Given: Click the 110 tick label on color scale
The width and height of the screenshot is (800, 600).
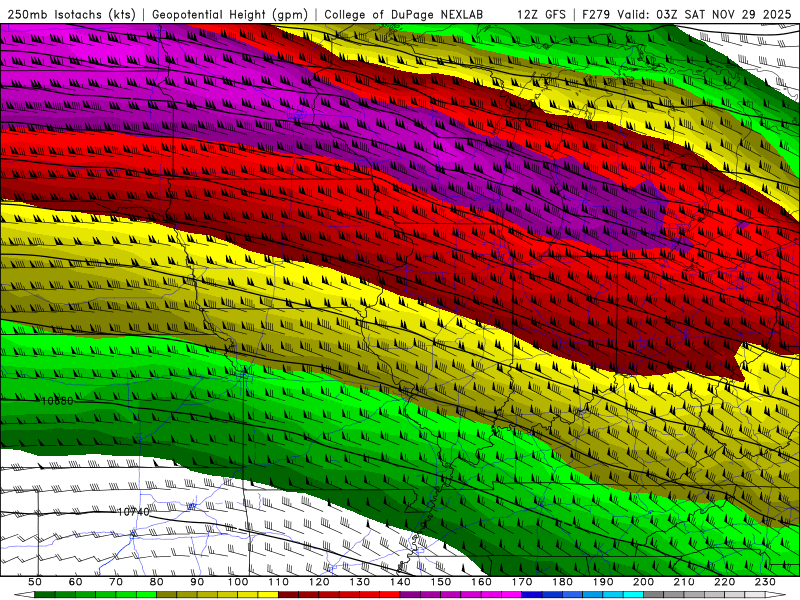Looking at the screenshot, I should pyautogui.click(x=278, y=582).
